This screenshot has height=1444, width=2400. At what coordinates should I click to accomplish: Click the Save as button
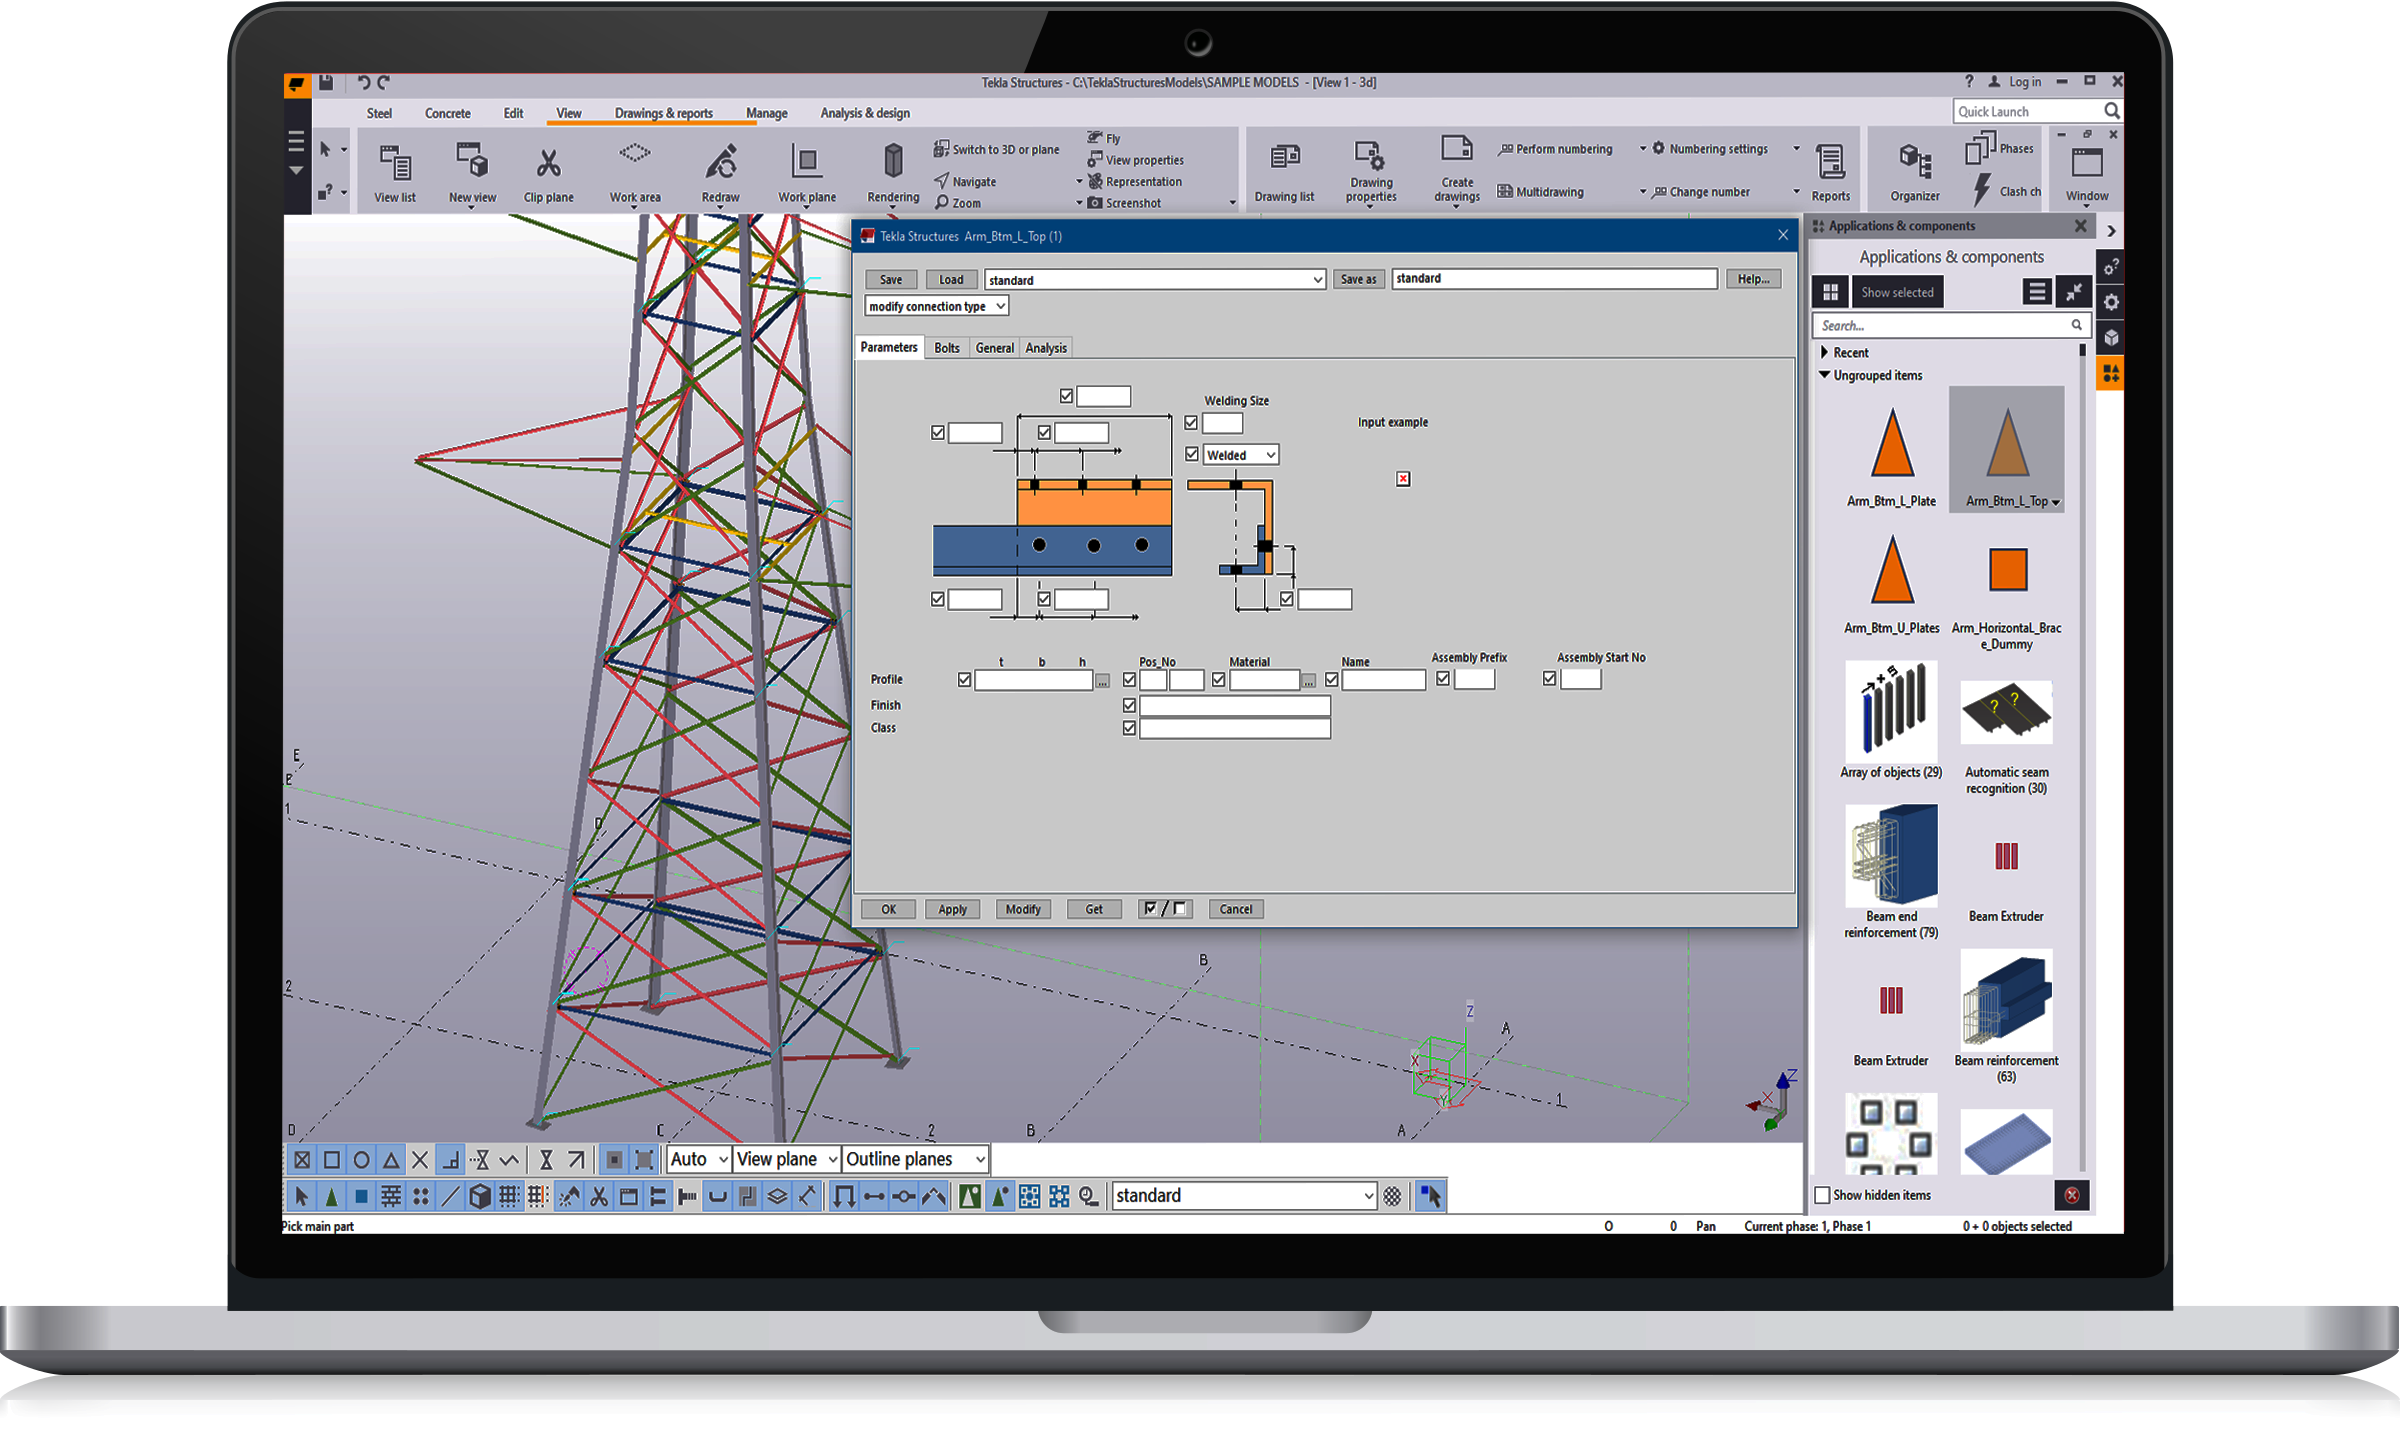[x=1358, y=280]
